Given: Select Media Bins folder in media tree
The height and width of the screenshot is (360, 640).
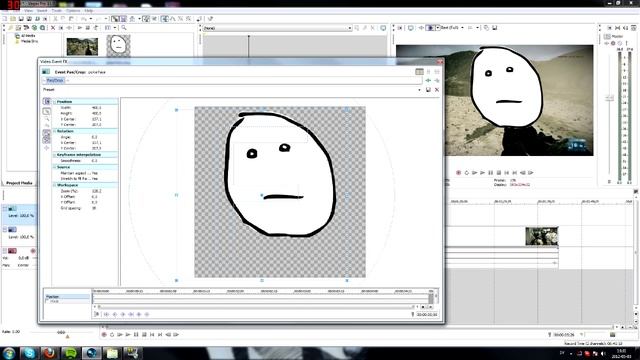Looking at the screenshot, I should point(29,41).
